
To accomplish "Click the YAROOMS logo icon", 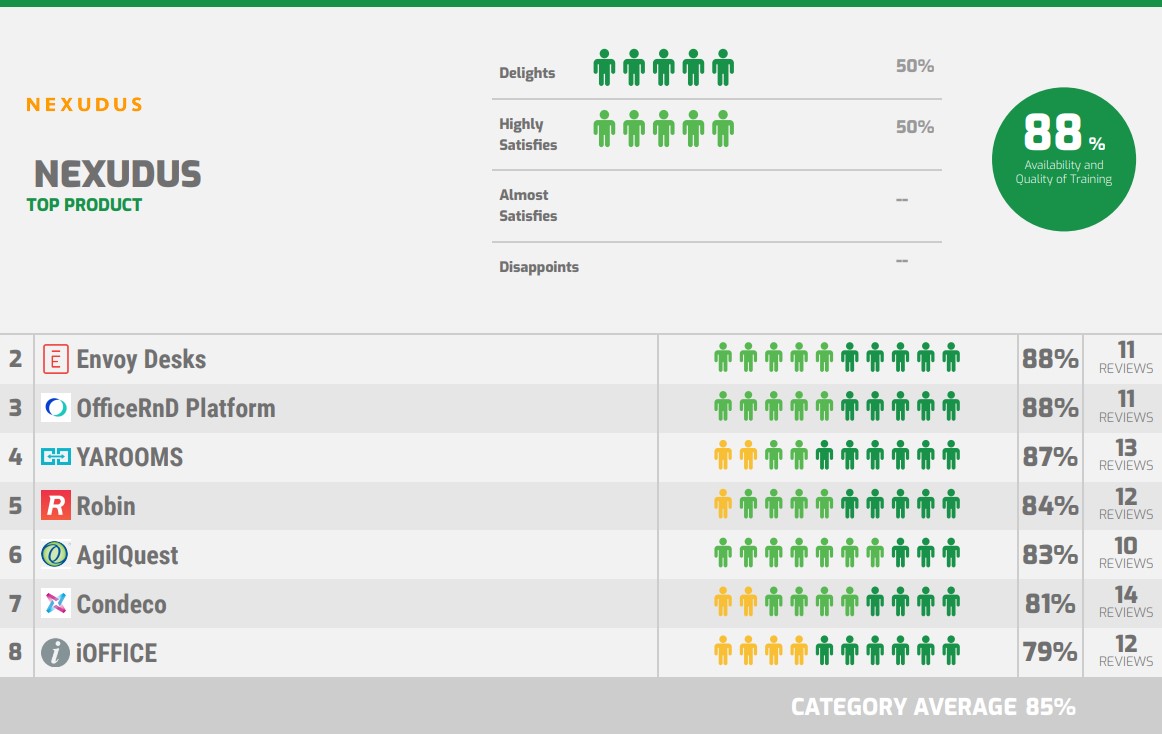I will 56,457.
